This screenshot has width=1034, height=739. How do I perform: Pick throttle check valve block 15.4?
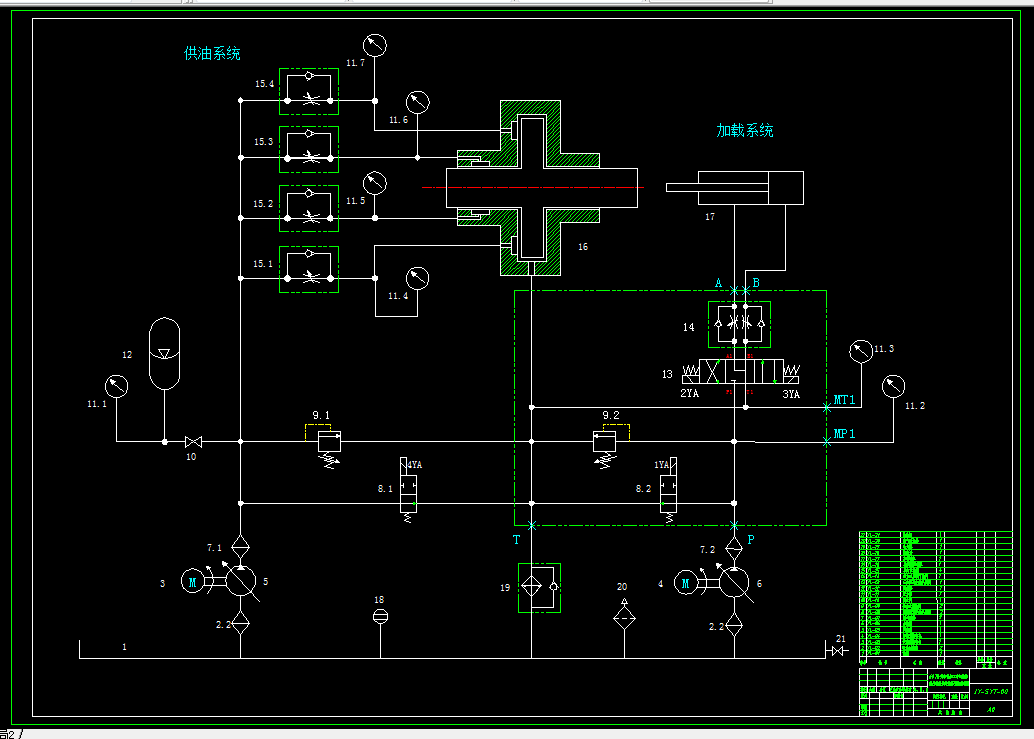309,91
